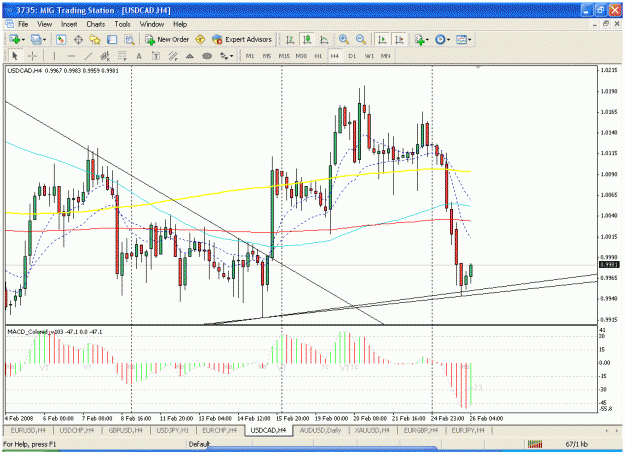Viewport: 625px width, 452px height.
Task: Open the Charts menu
Action: tap(96, 24)
